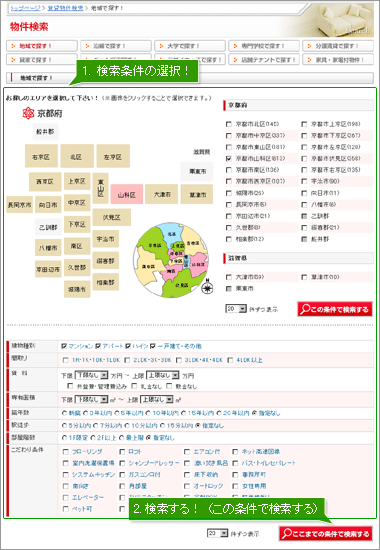Click the 中京区 area tile

click(77, 202)
